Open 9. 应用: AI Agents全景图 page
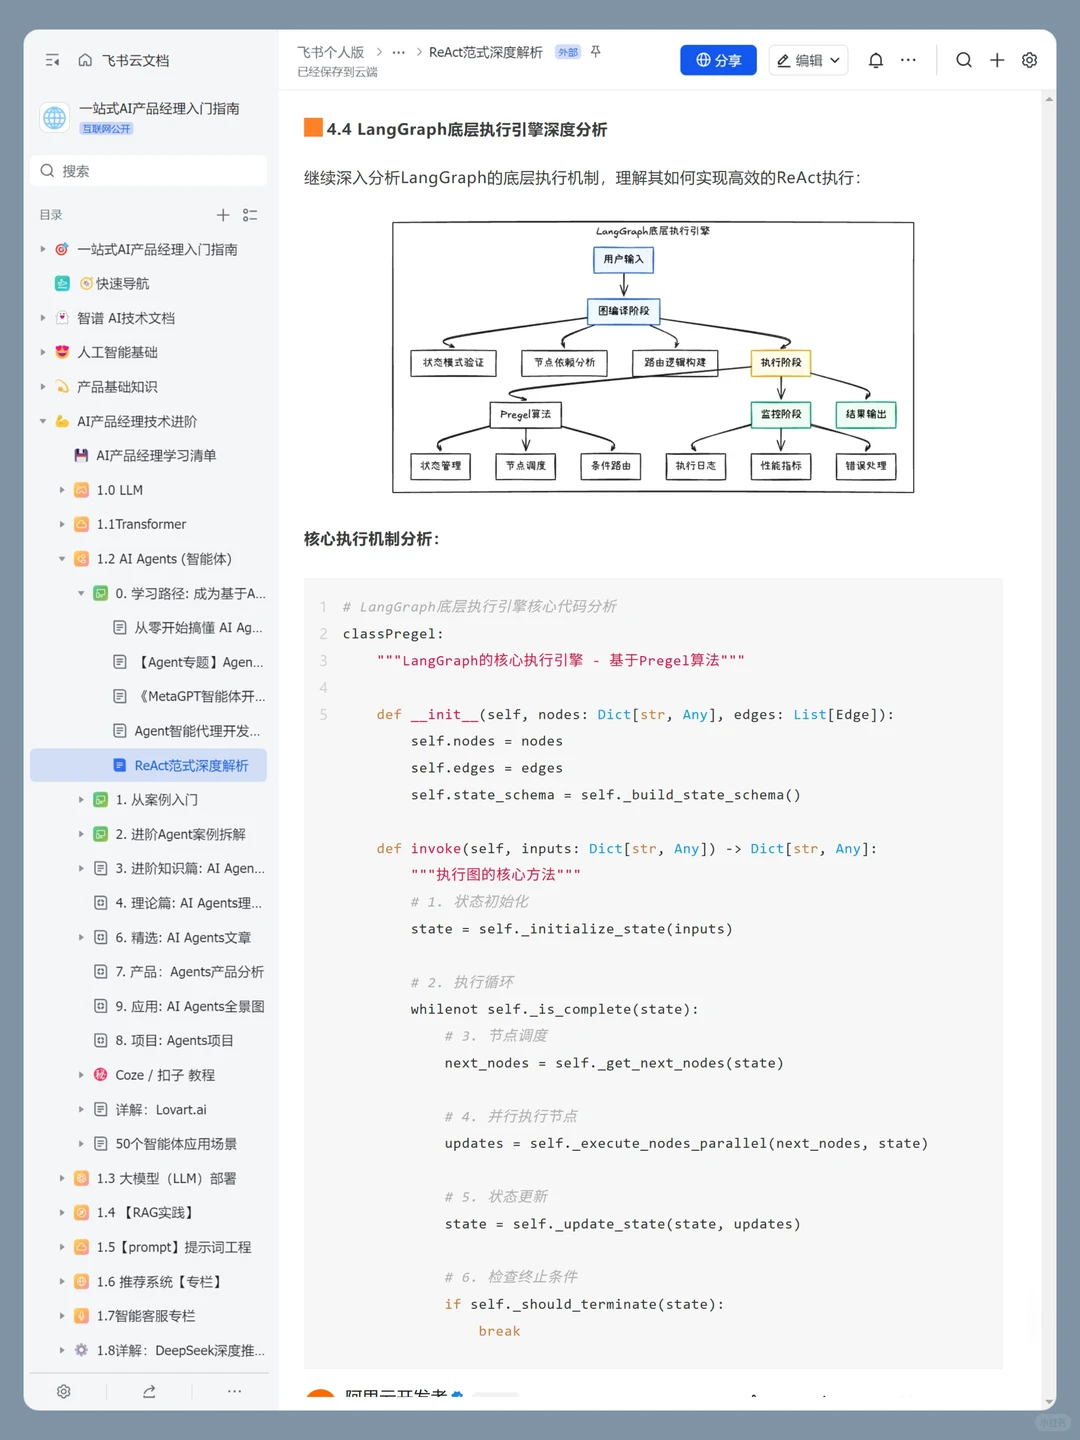The width and height of the screenshot is (1080, 1440). pos(148,1006)
